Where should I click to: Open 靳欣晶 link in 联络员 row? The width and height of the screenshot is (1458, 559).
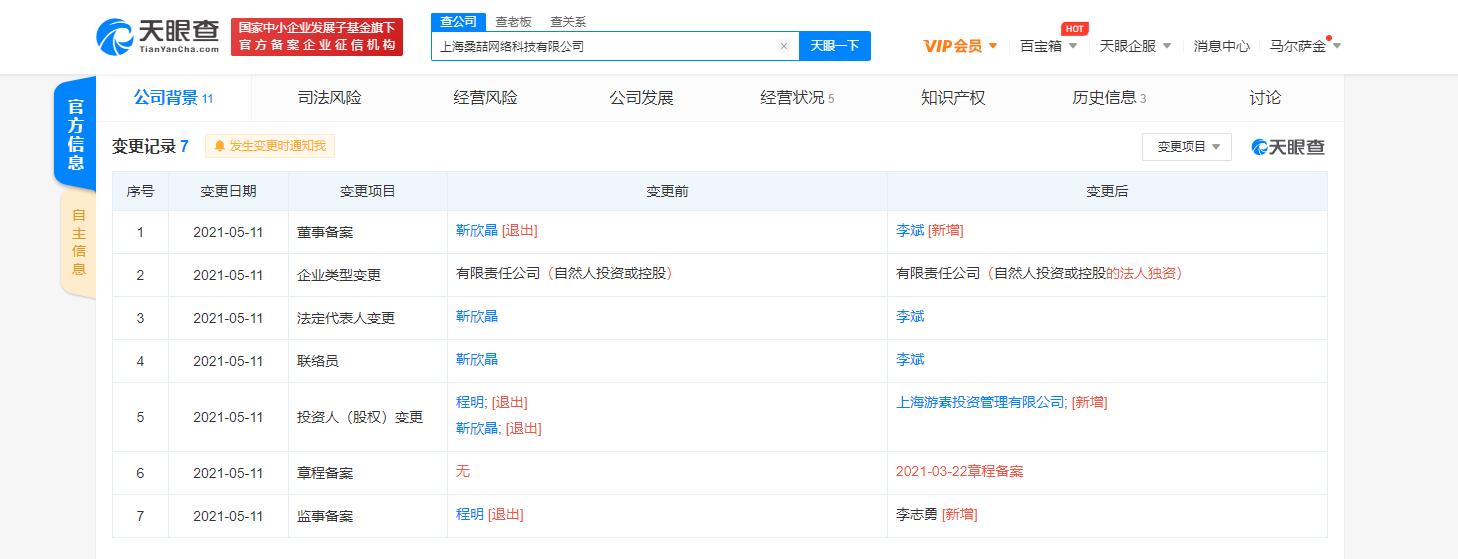tap(477, 360)
